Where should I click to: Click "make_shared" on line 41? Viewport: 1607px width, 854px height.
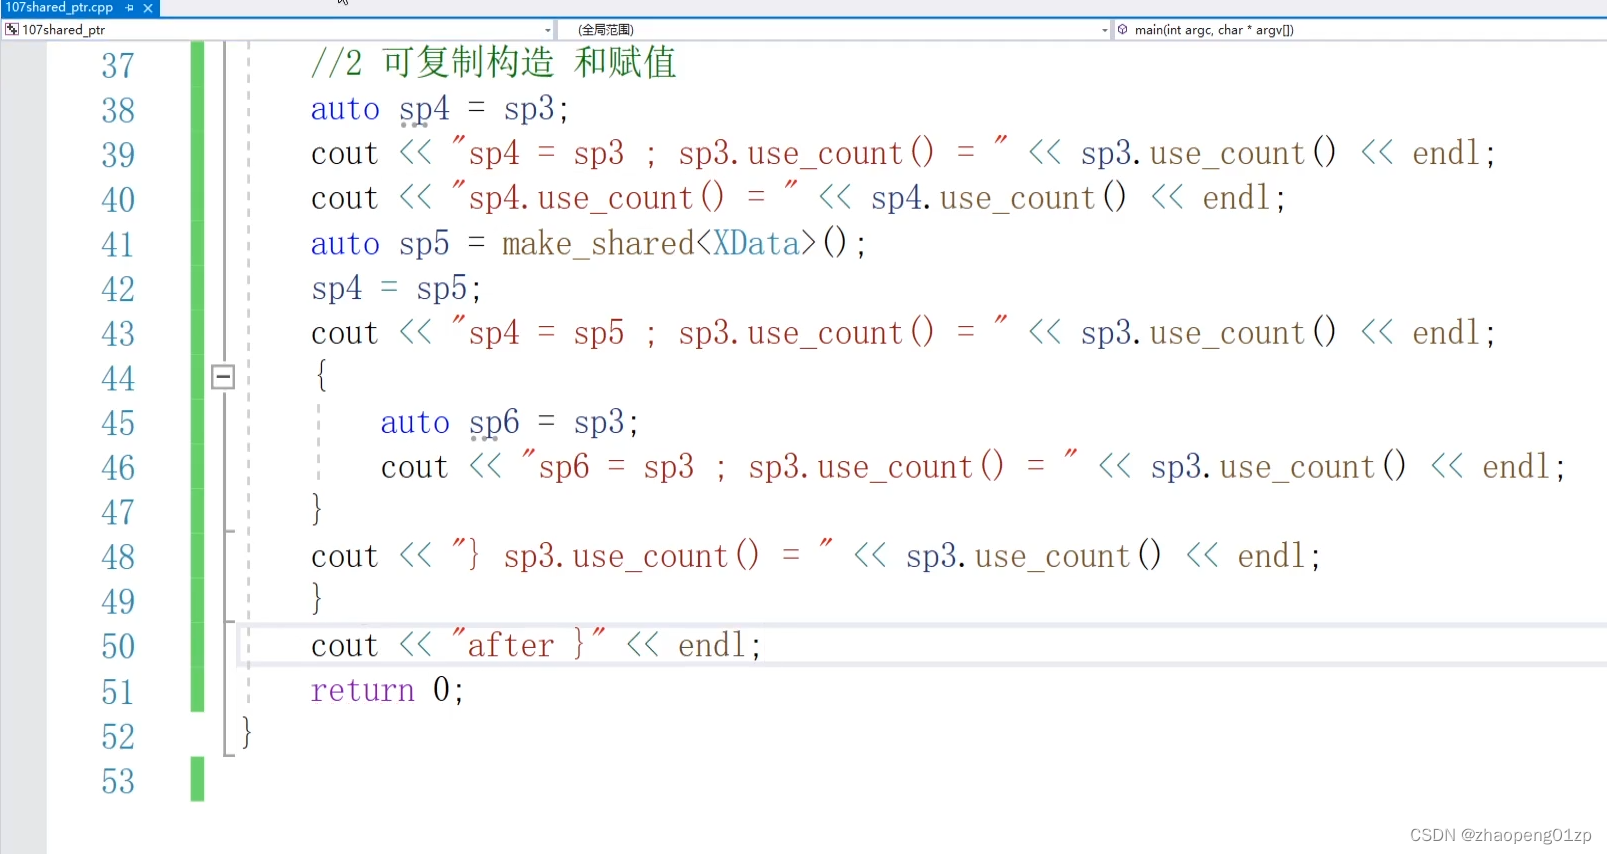tap(598, 244)
